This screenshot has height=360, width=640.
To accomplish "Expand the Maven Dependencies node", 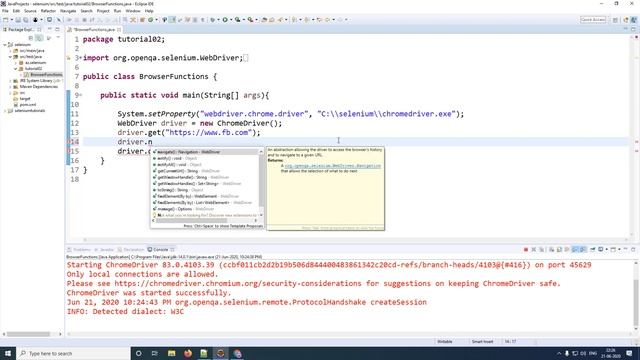I will coord(11,87).
